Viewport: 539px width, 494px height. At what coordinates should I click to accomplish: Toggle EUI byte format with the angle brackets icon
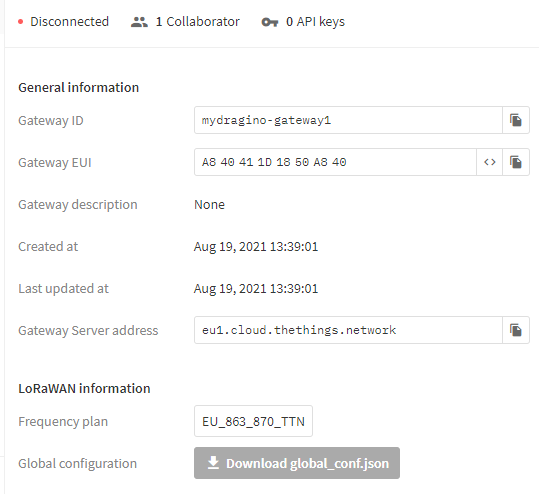click(x=490, y=162)
